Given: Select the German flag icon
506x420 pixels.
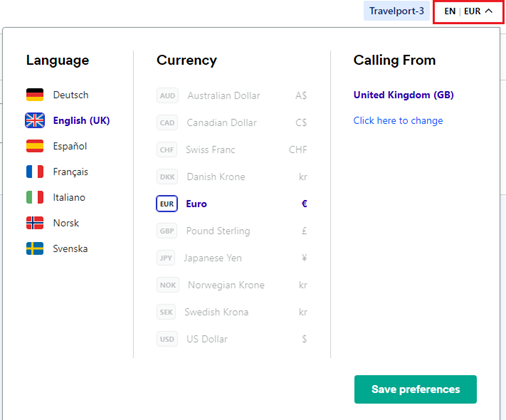Looking at the screenshot, I should tap(35, 95).
